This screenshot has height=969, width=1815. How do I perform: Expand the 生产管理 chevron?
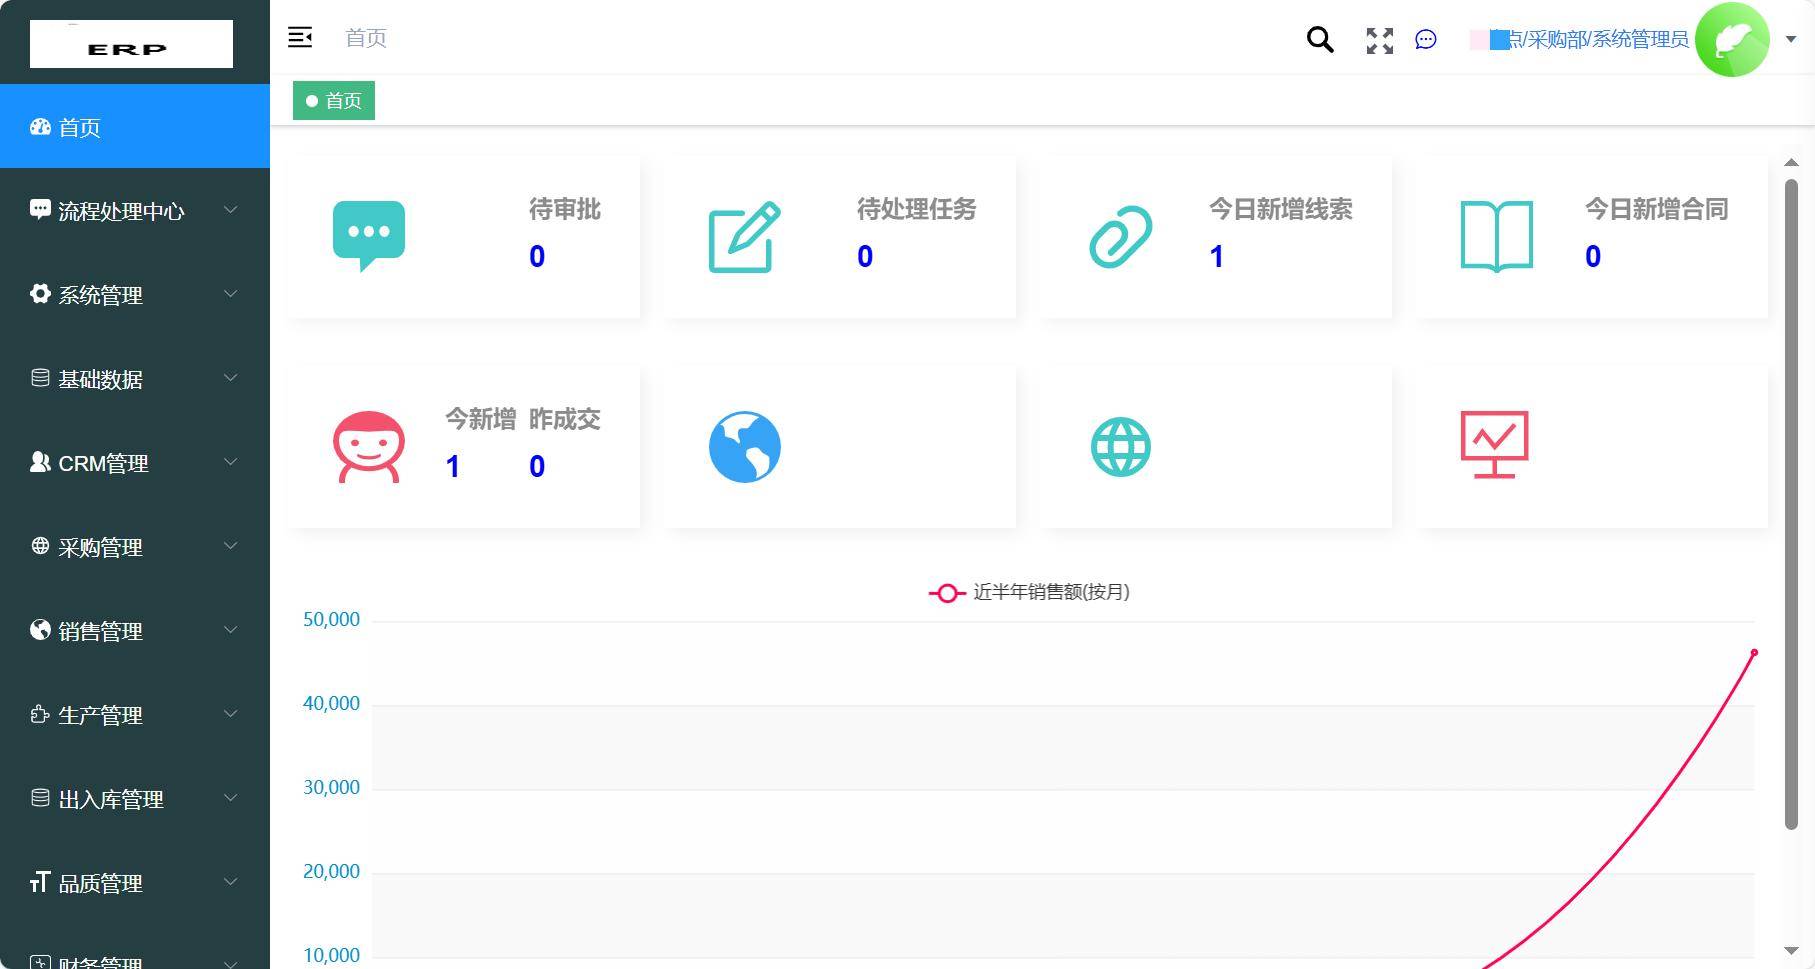(230, 713)
